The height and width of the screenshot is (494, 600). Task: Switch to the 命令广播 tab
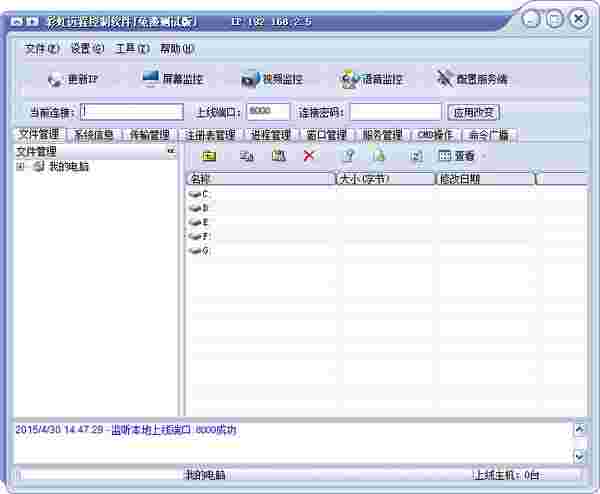point(489,135)
